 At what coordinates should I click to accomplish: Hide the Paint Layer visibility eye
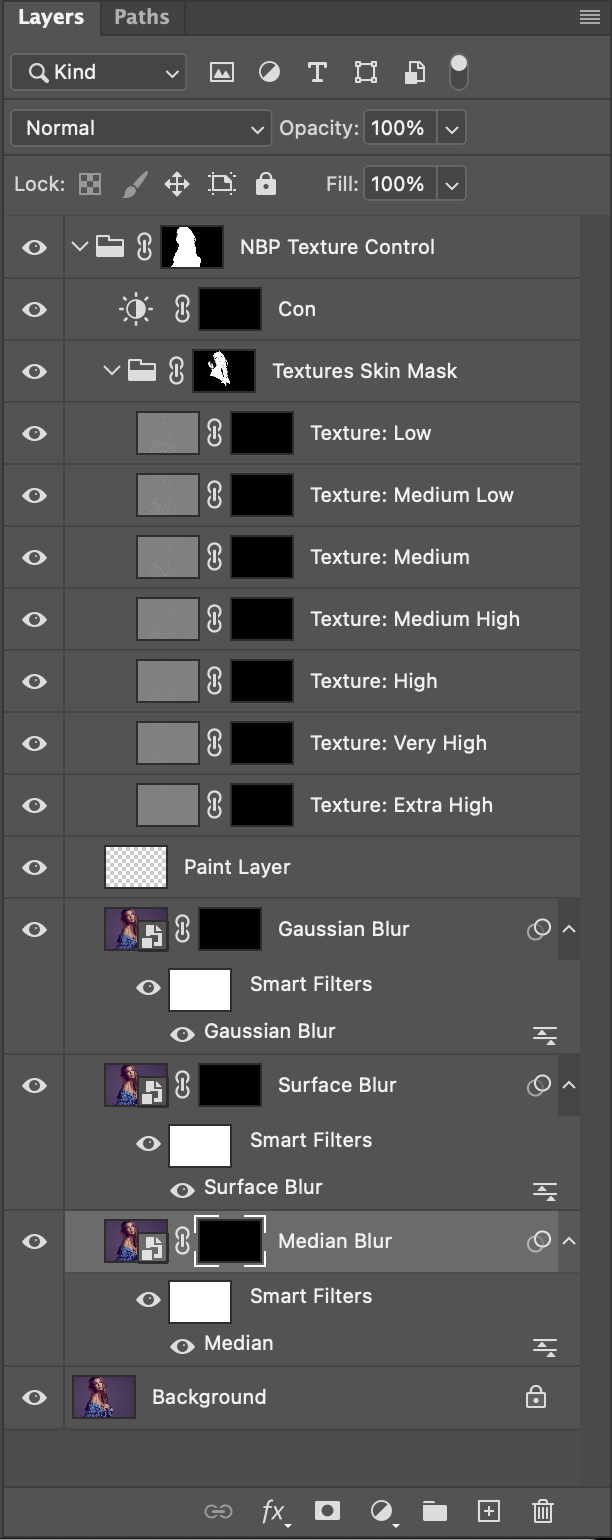pos(34,867)
